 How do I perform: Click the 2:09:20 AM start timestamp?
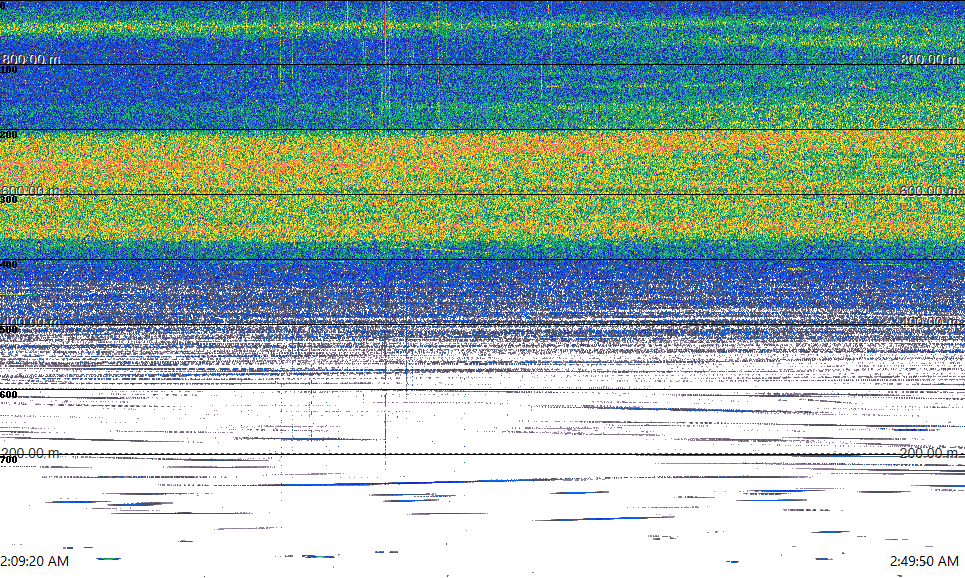click(34, 561)
